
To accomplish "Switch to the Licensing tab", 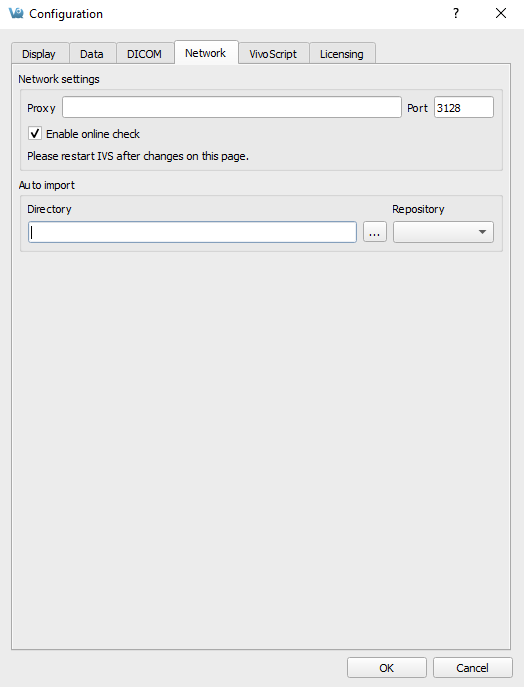I will (x=341, y=54).
